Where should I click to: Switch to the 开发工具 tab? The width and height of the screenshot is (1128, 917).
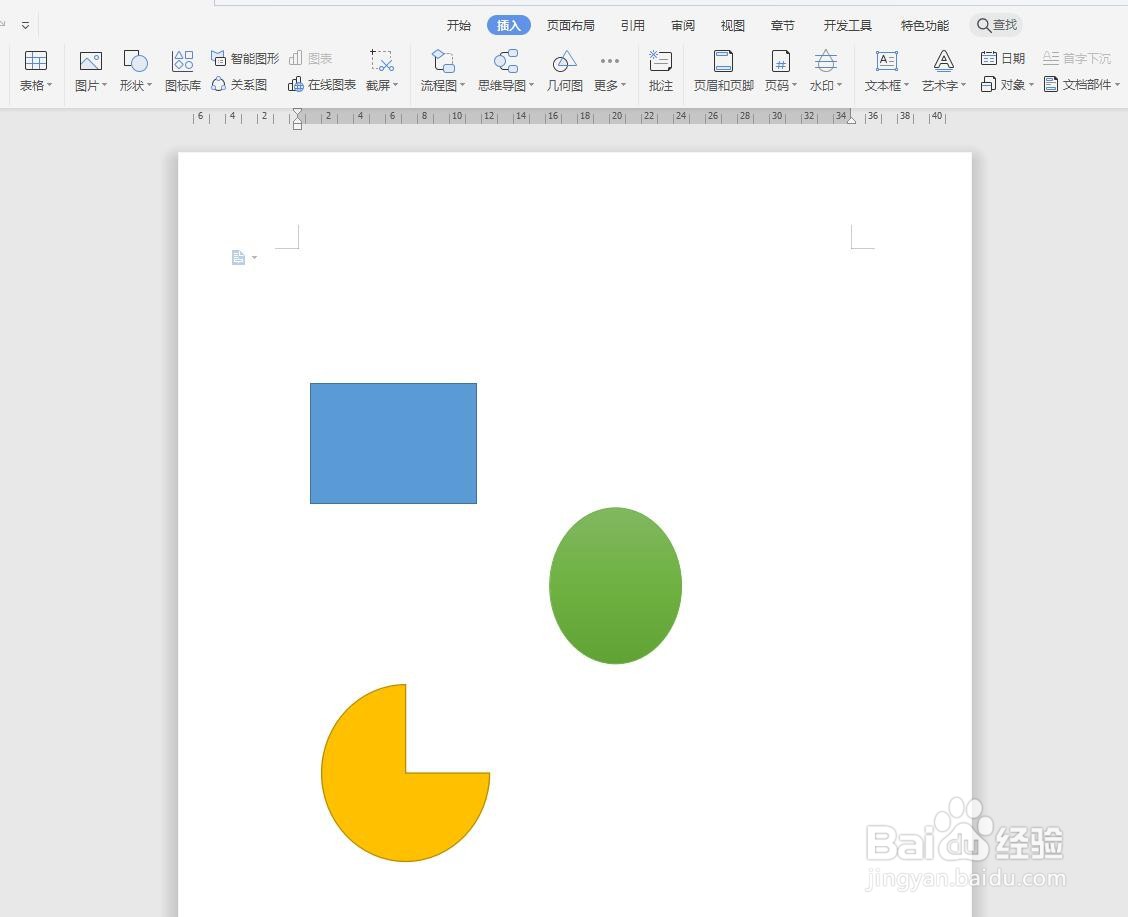pos(847,25)
